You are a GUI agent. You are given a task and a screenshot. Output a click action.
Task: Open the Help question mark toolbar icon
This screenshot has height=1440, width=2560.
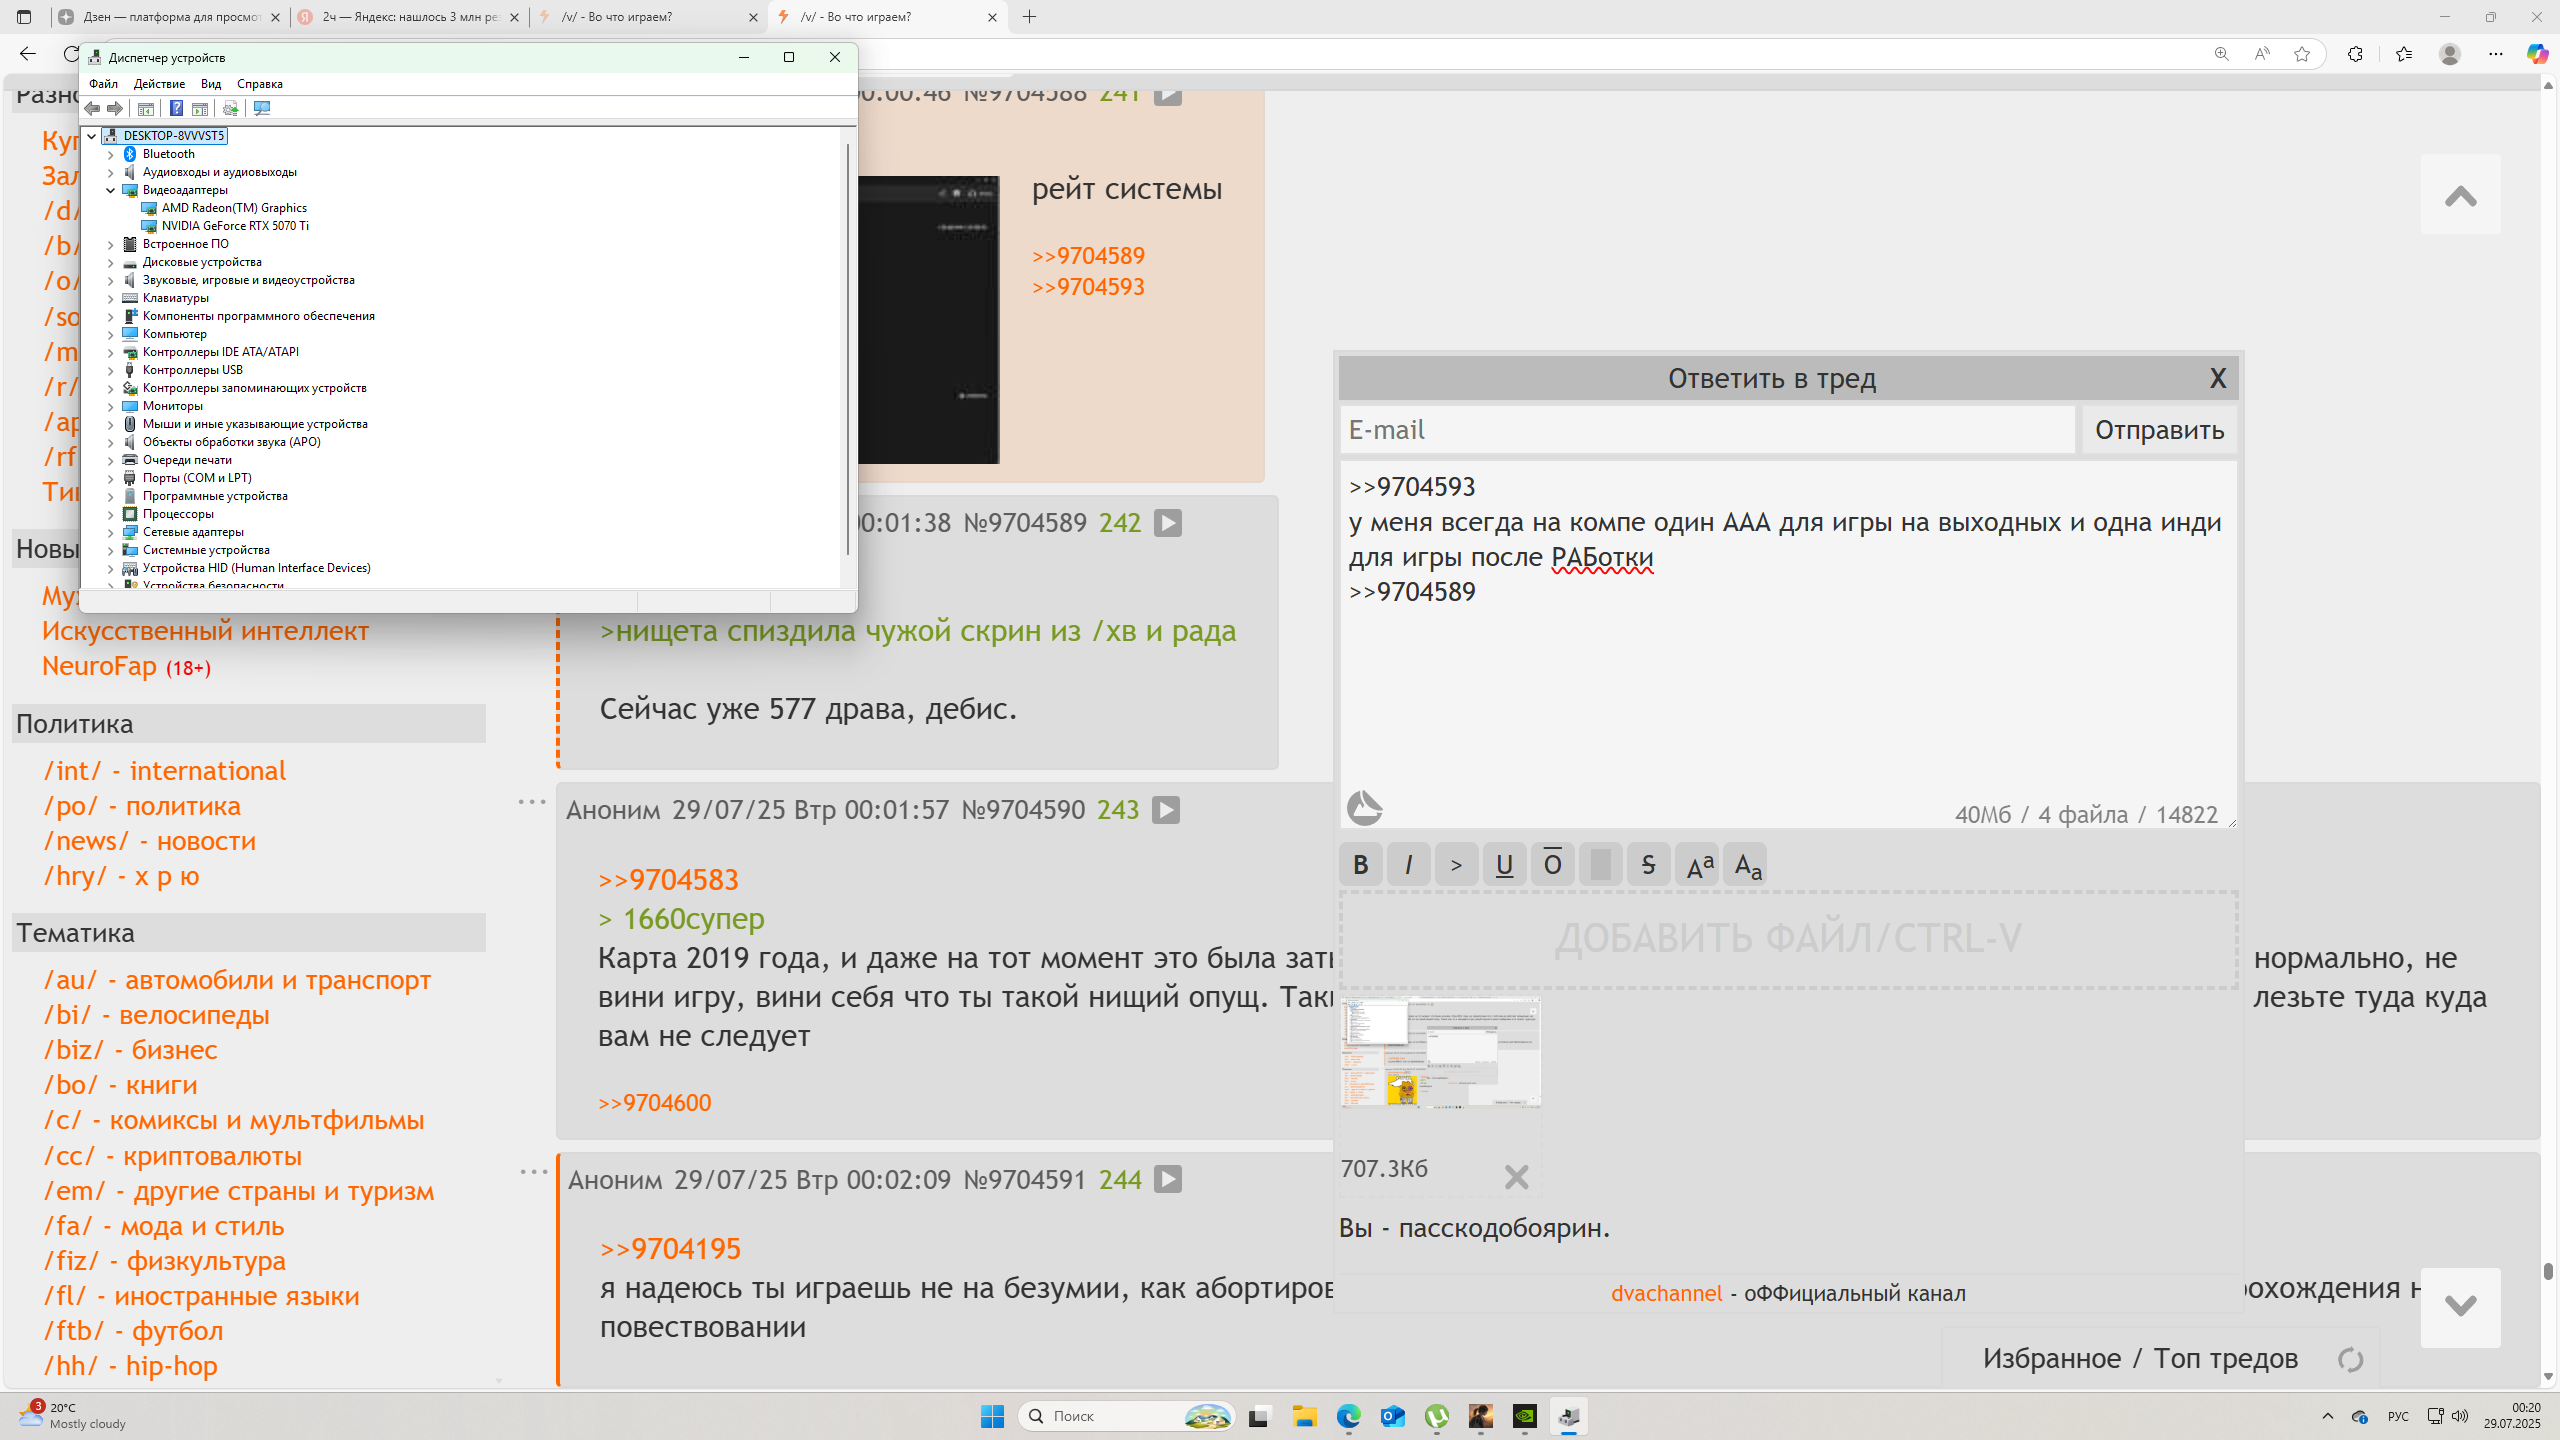point(176,108)
